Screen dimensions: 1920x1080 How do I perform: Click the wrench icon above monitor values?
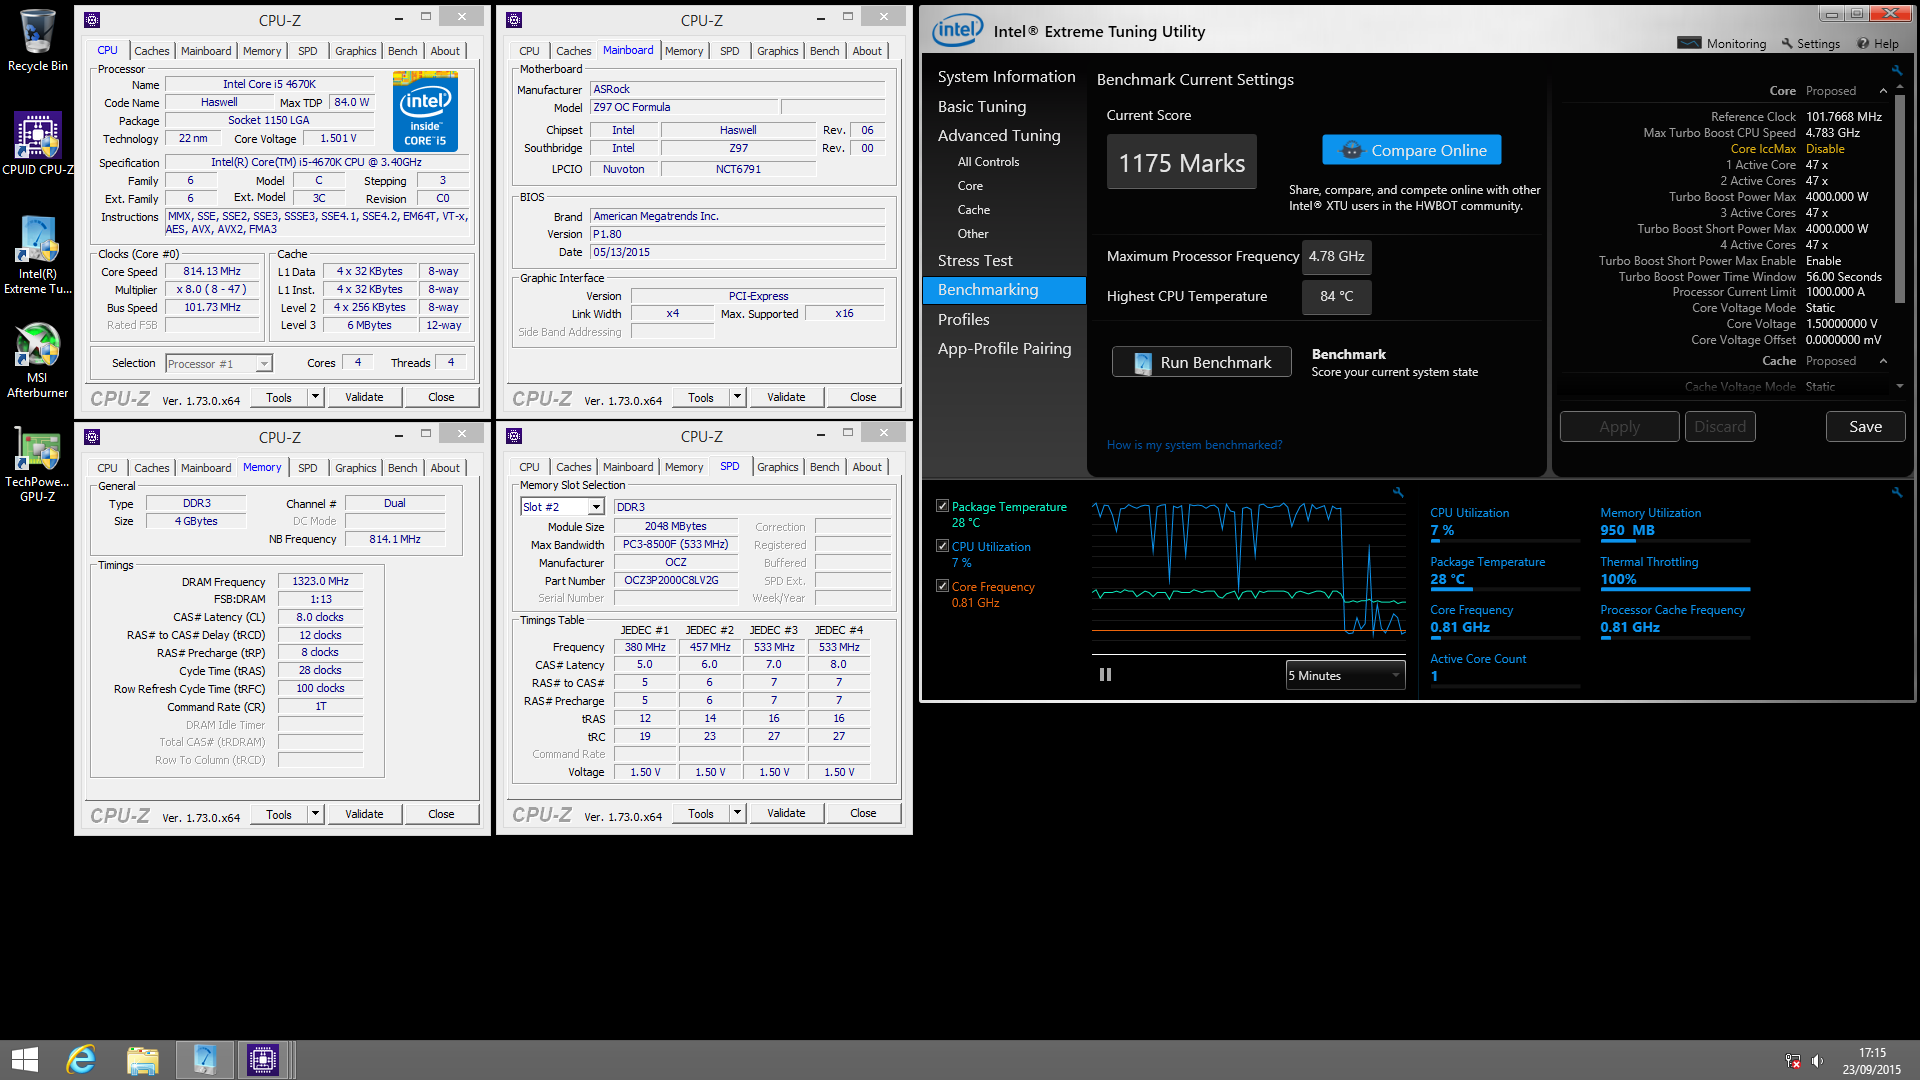[x=1896, y=492]
